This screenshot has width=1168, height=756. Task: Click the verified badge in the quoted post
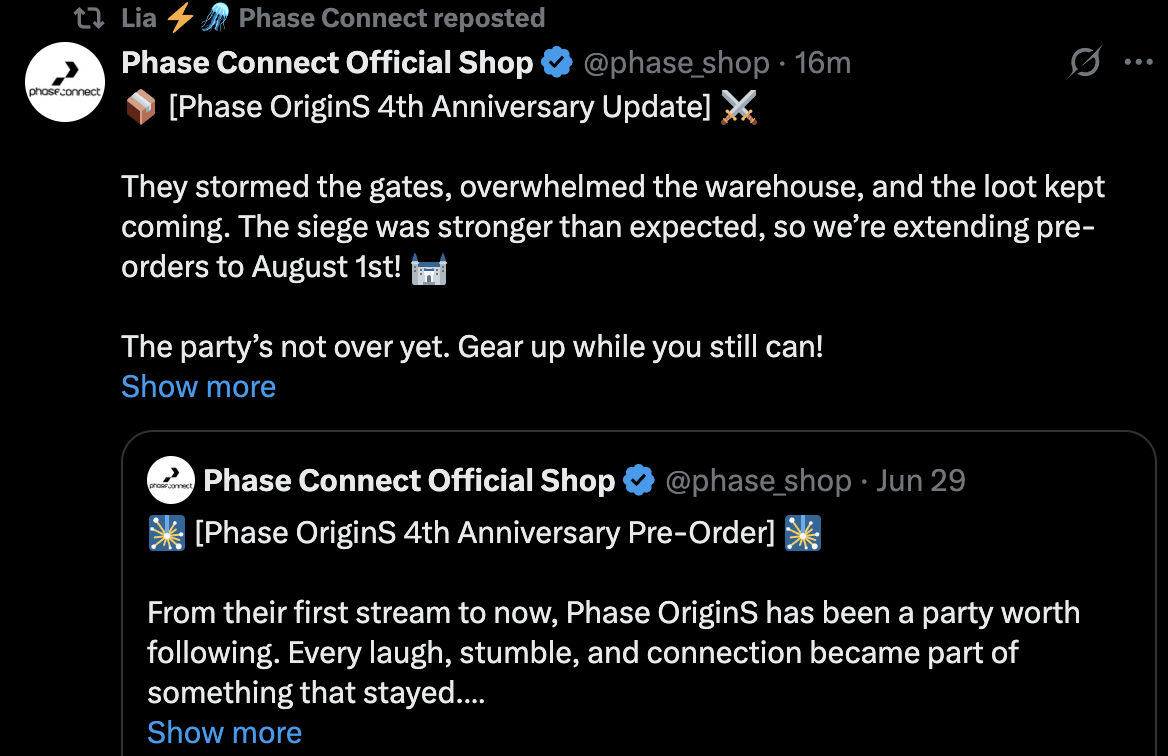coord(639,481)
